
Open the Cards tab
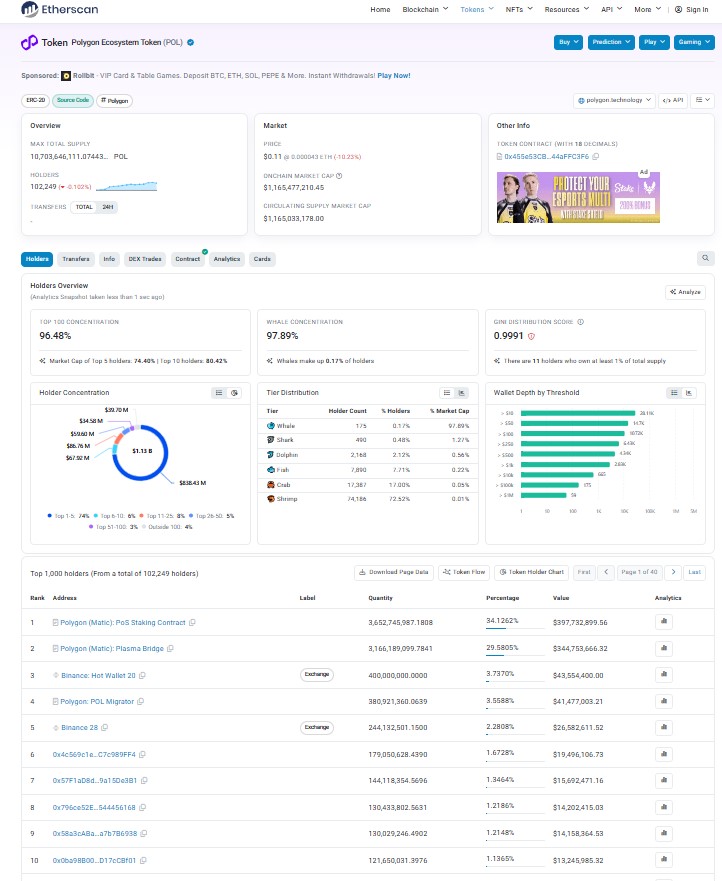[262, 259]
